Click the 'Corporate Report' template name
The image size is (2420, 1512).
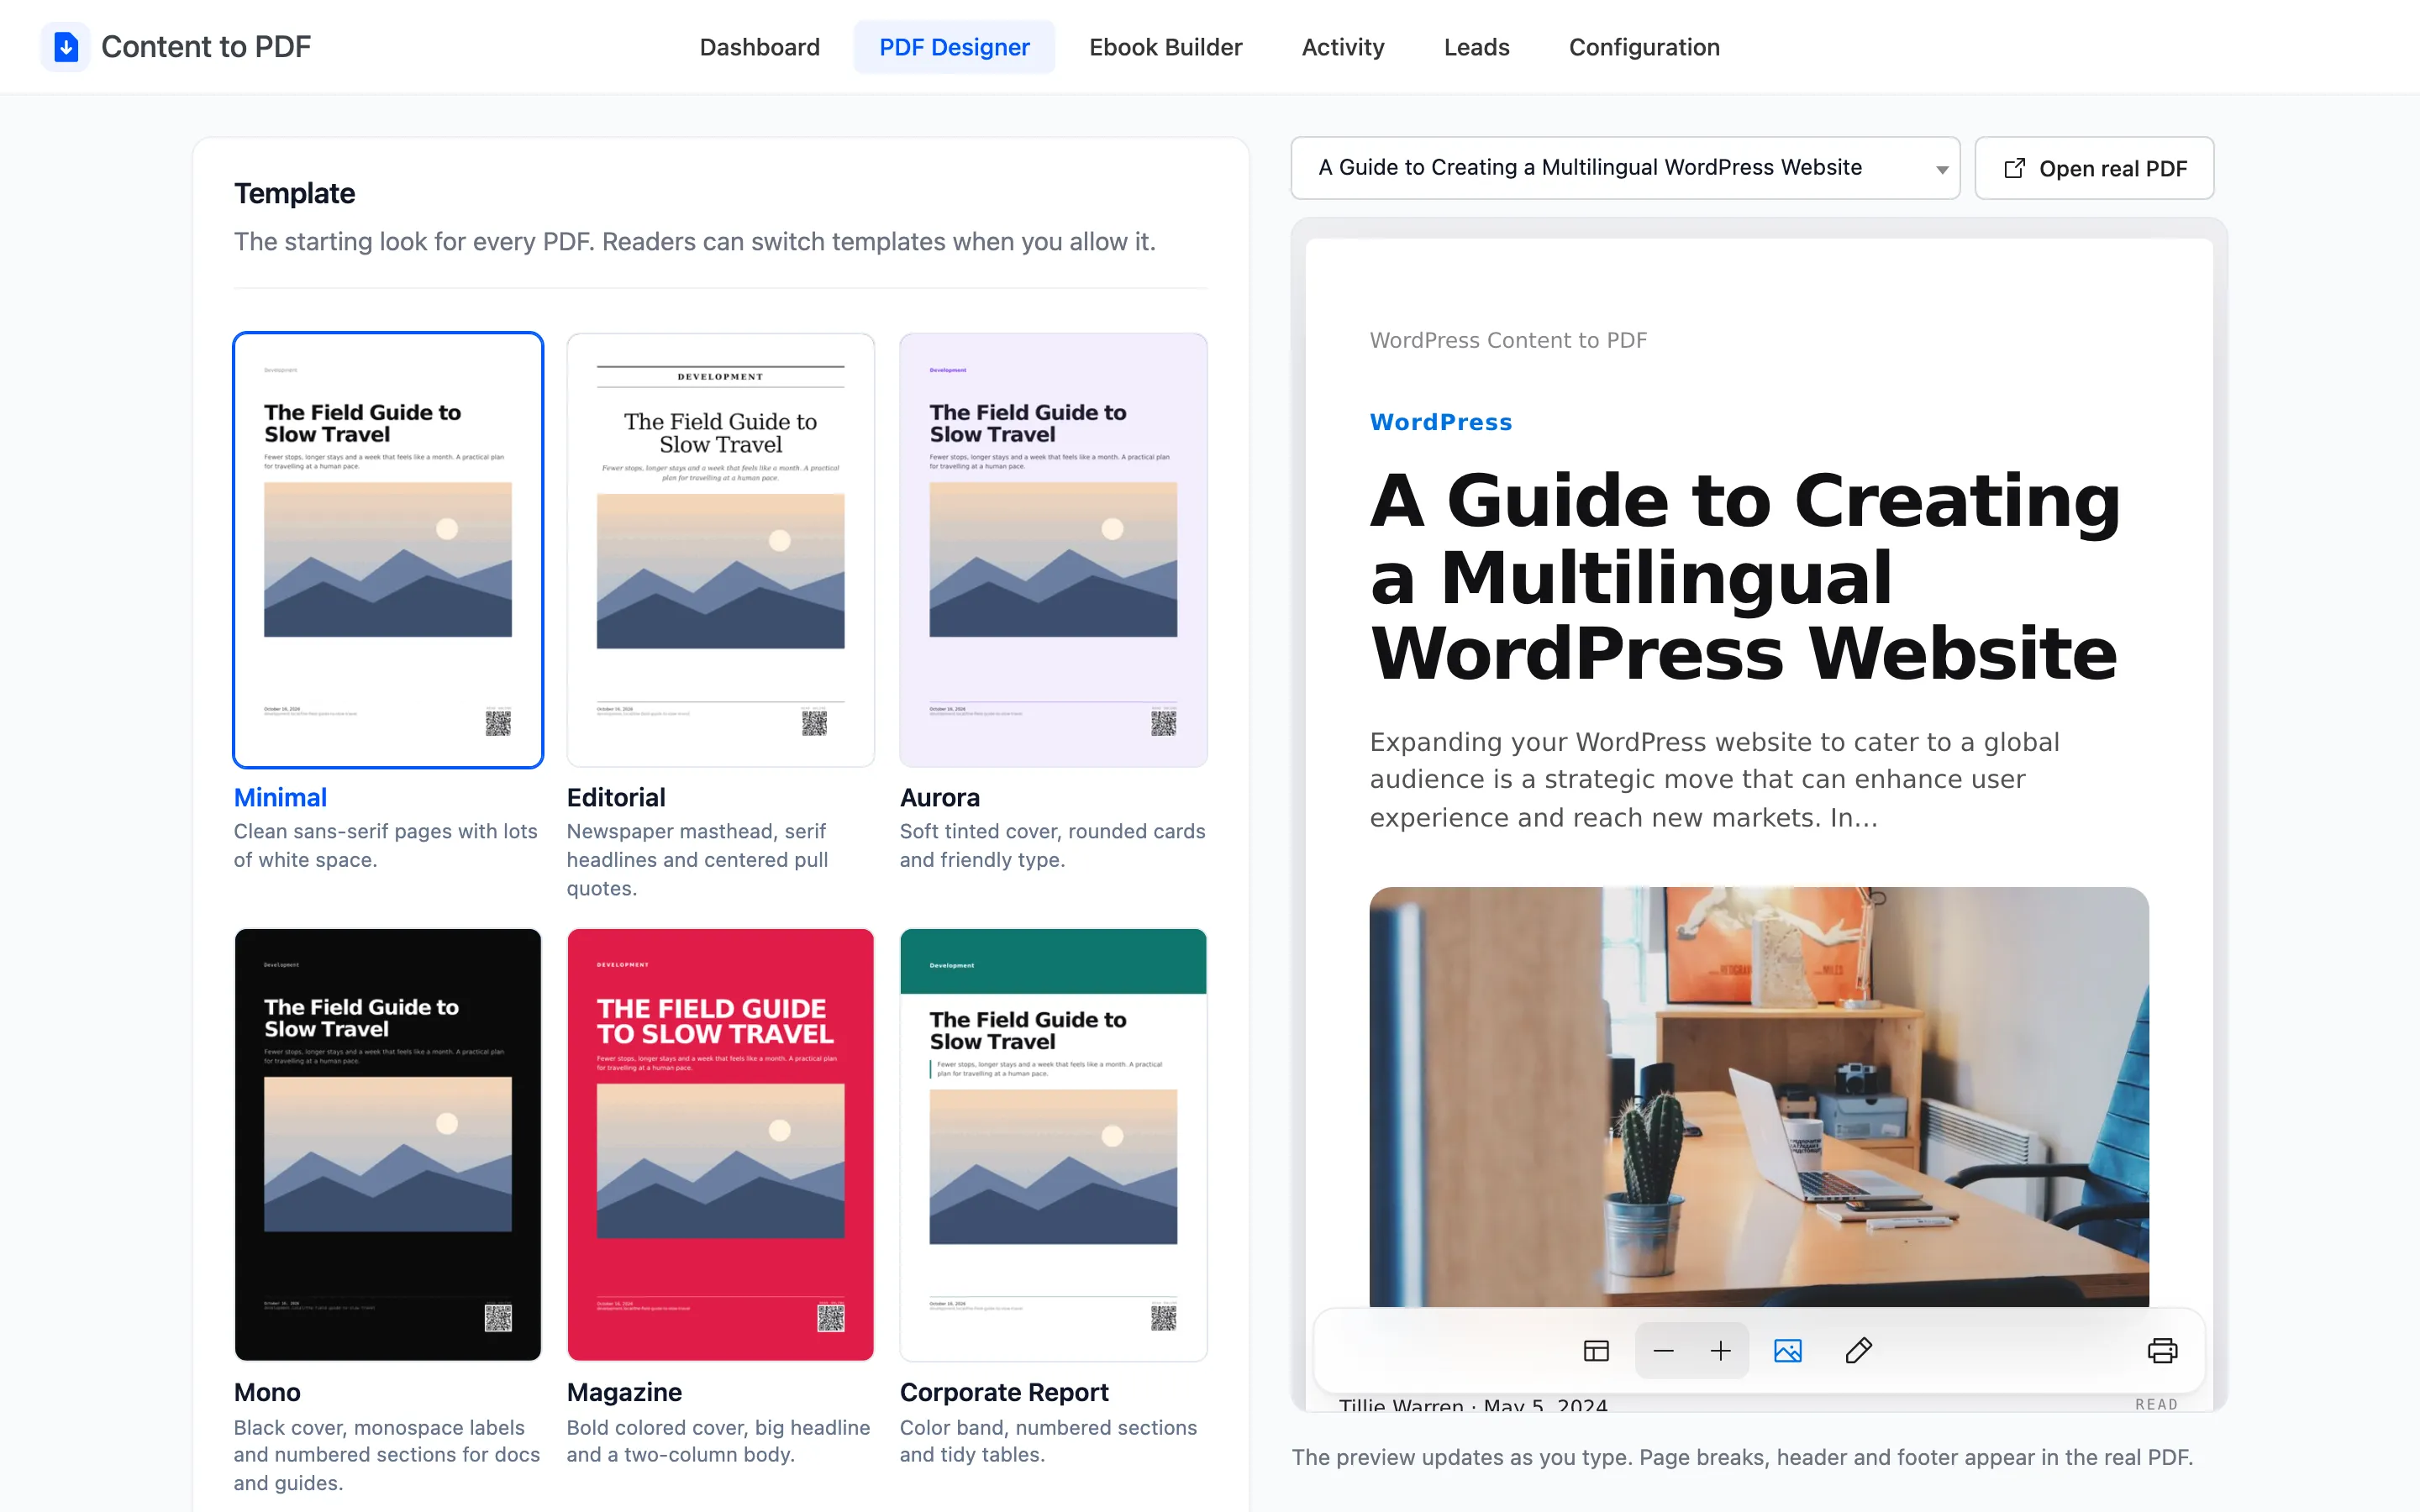(1004, 1392)
